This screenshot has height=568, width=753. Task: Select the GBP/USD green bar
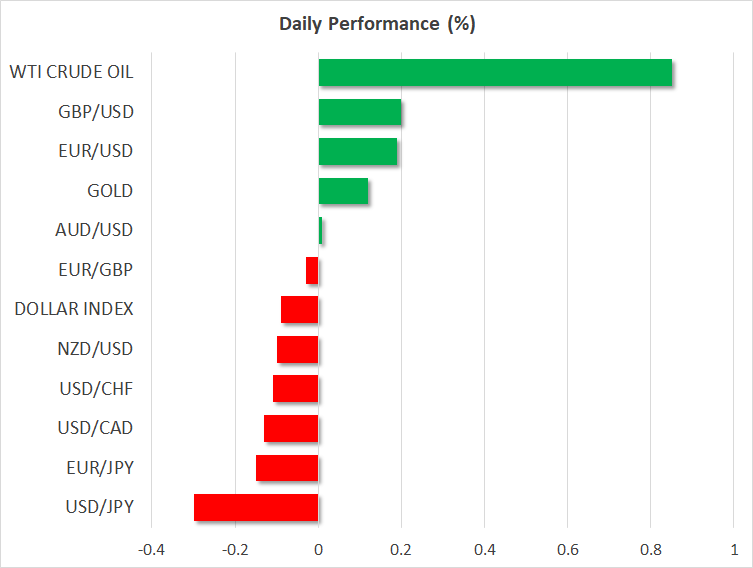click(x=360, y=112)
